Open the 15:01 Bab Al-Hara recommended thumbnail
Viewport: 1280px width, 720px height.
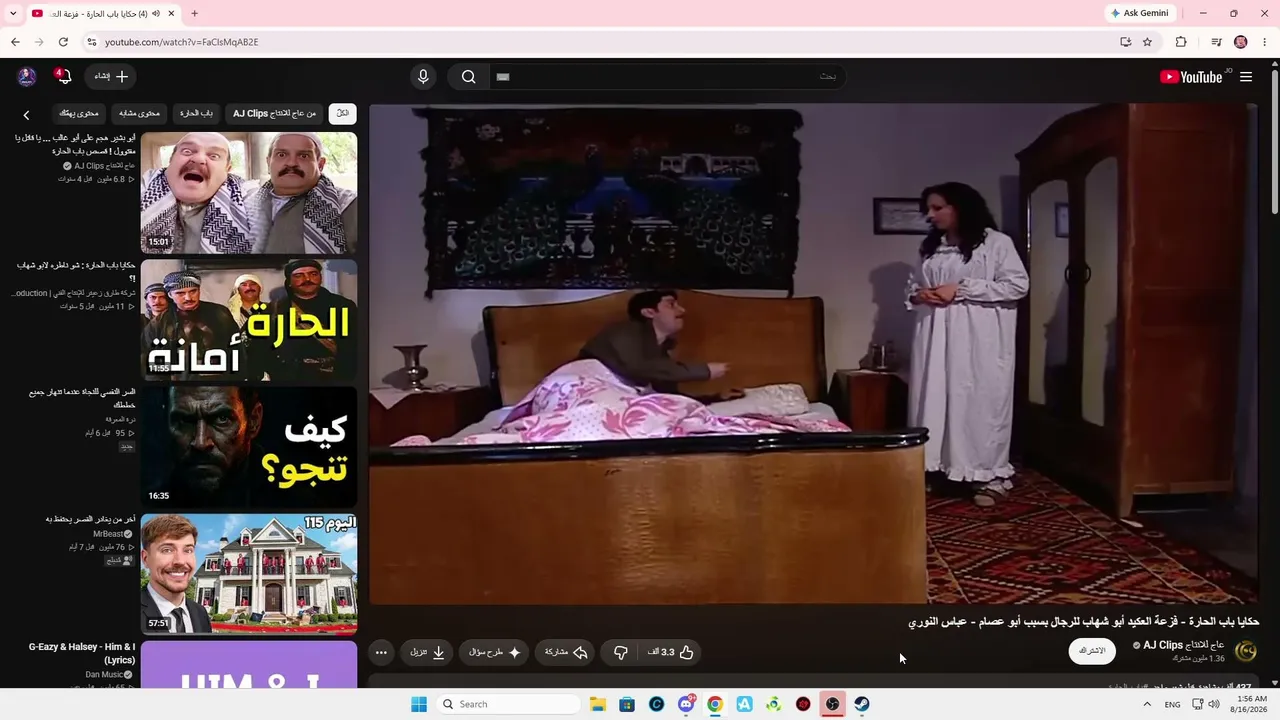[x=249, y=193]
